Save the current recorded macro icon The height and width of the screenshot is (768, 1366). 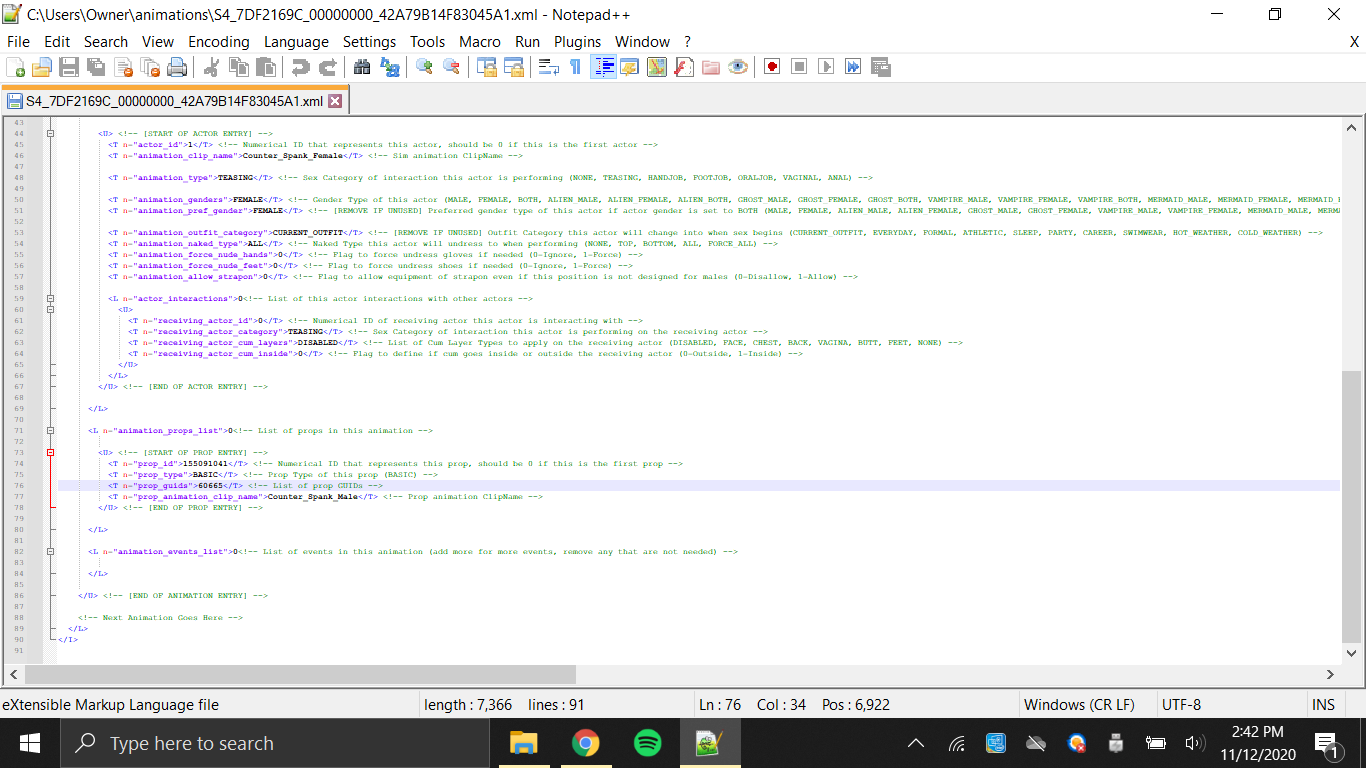pos(880,67)
